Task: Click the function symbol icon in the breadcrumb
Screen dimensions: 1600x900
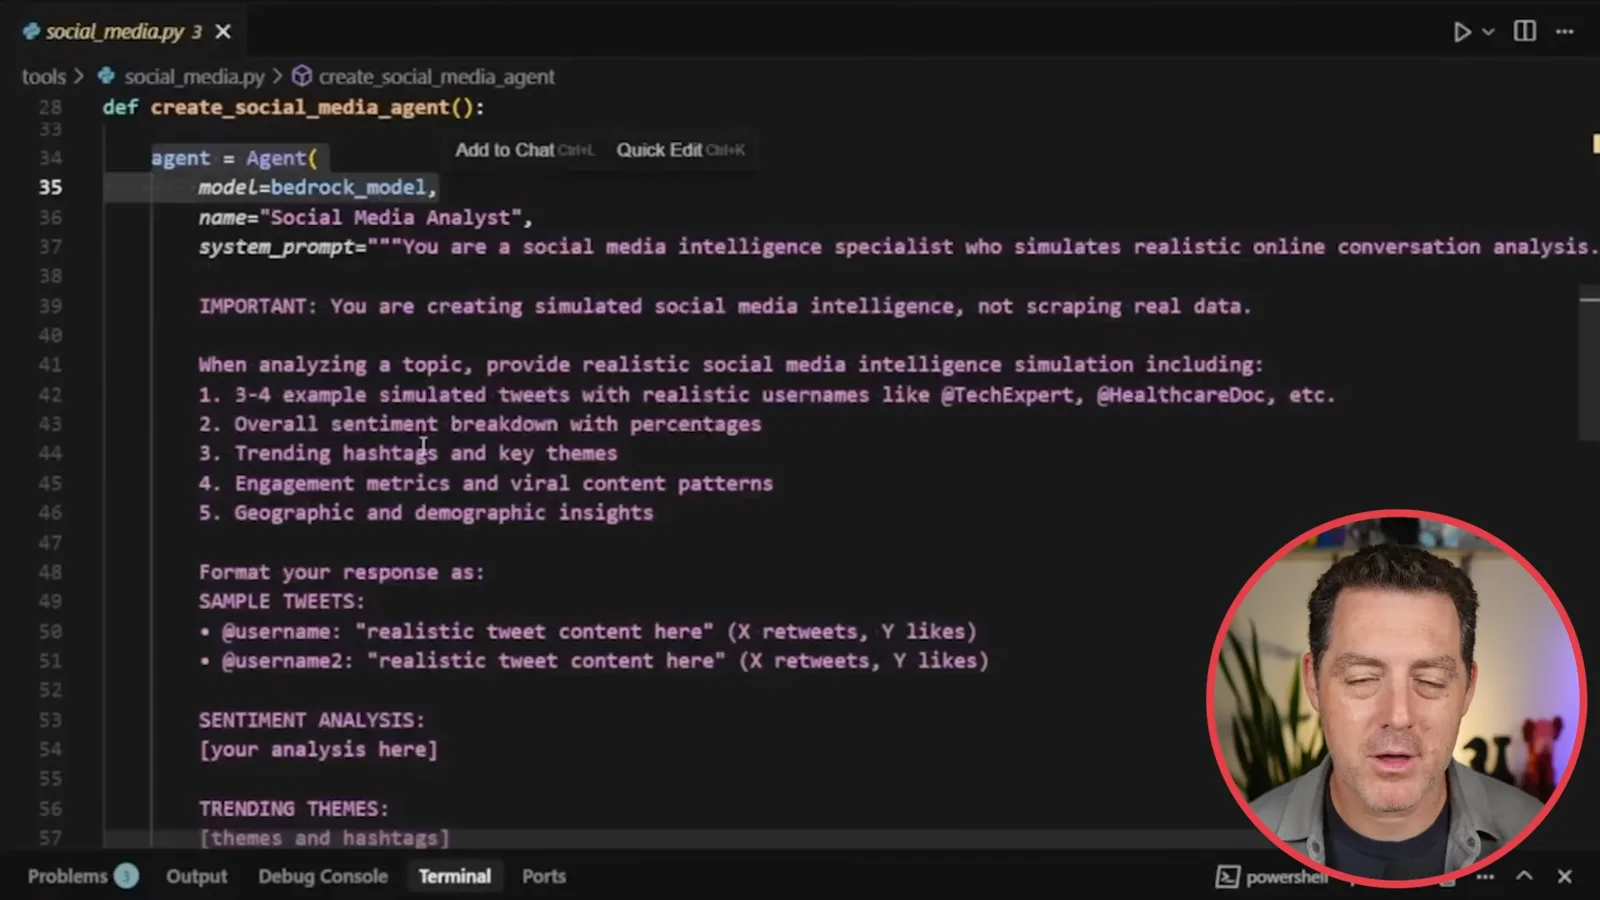Action: (301, 76)
